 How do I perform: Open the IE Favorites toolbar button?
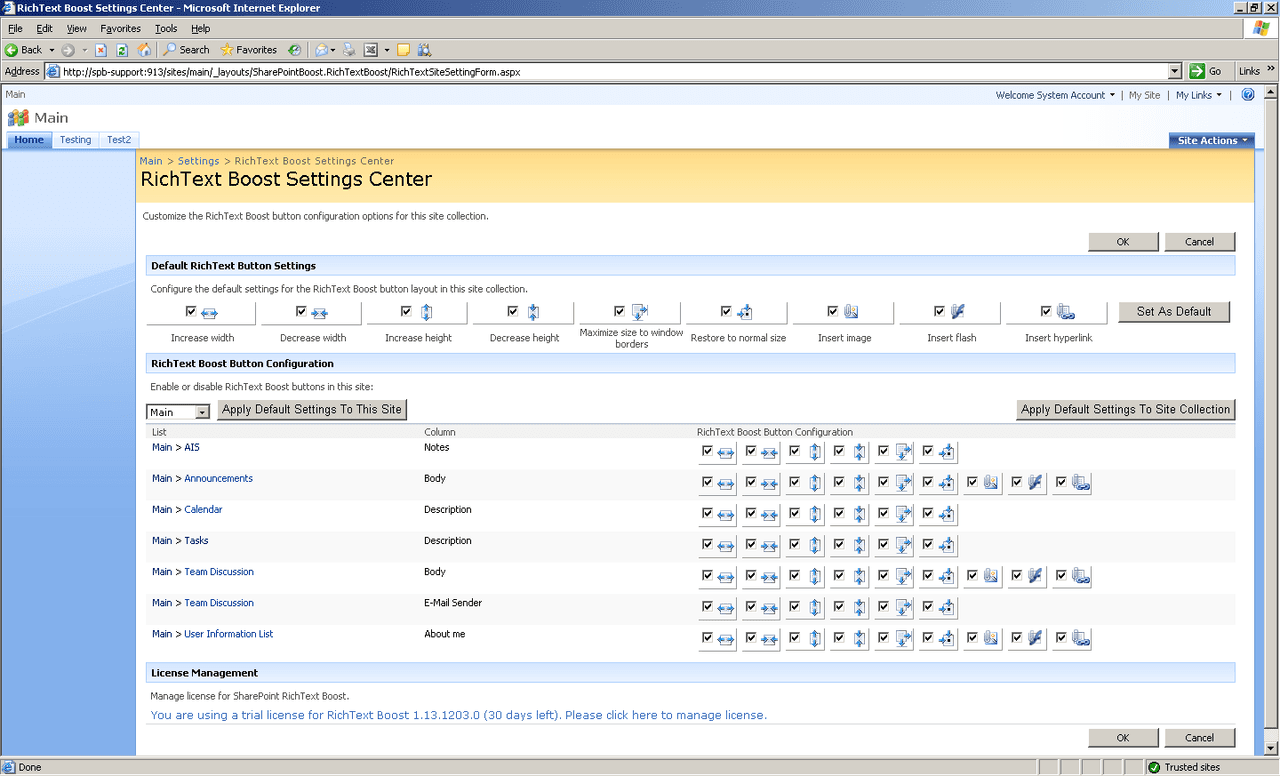tap(249, 50)
